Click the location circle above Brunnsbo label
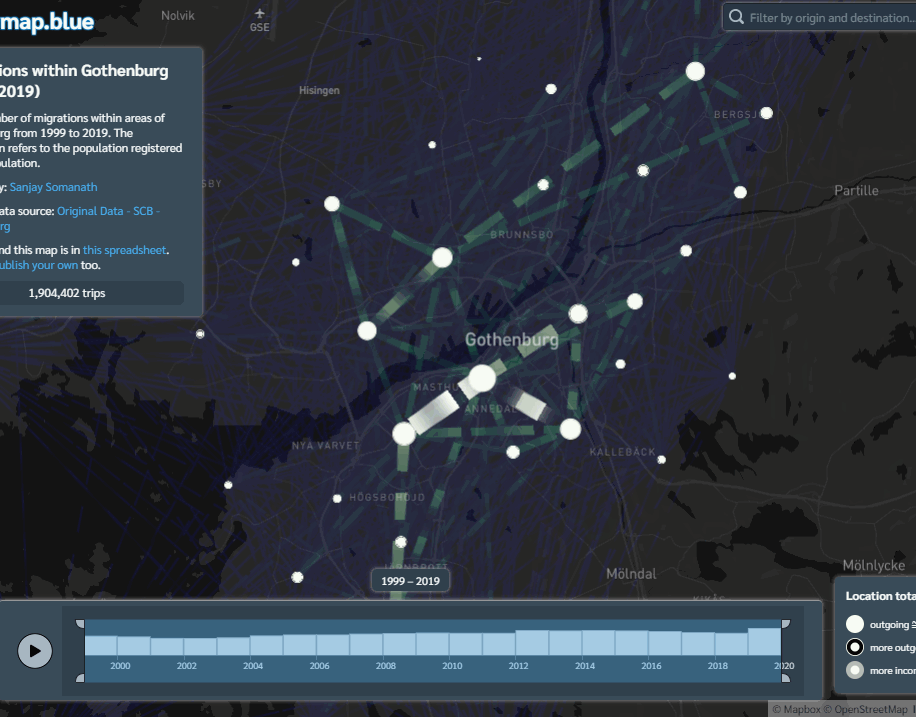Image resolution: width=916 pixels, height=717 pixels. tap(543, 185)
